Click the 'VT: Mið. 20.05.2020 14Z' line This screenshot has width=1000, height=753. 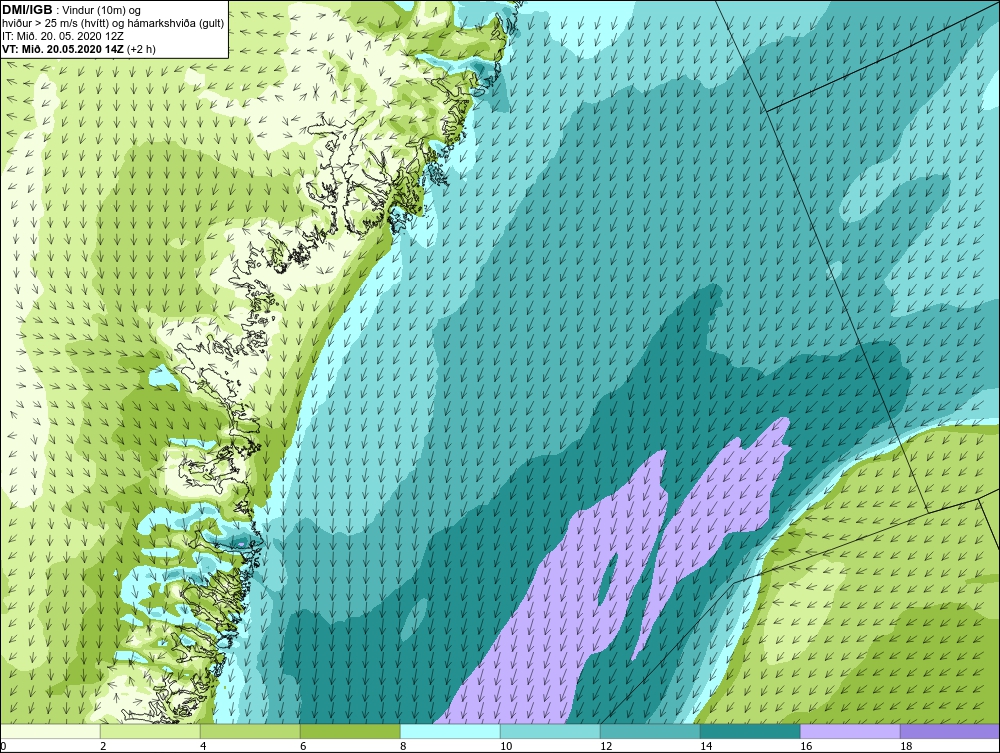pyautogui.click(x=79, y=49)
